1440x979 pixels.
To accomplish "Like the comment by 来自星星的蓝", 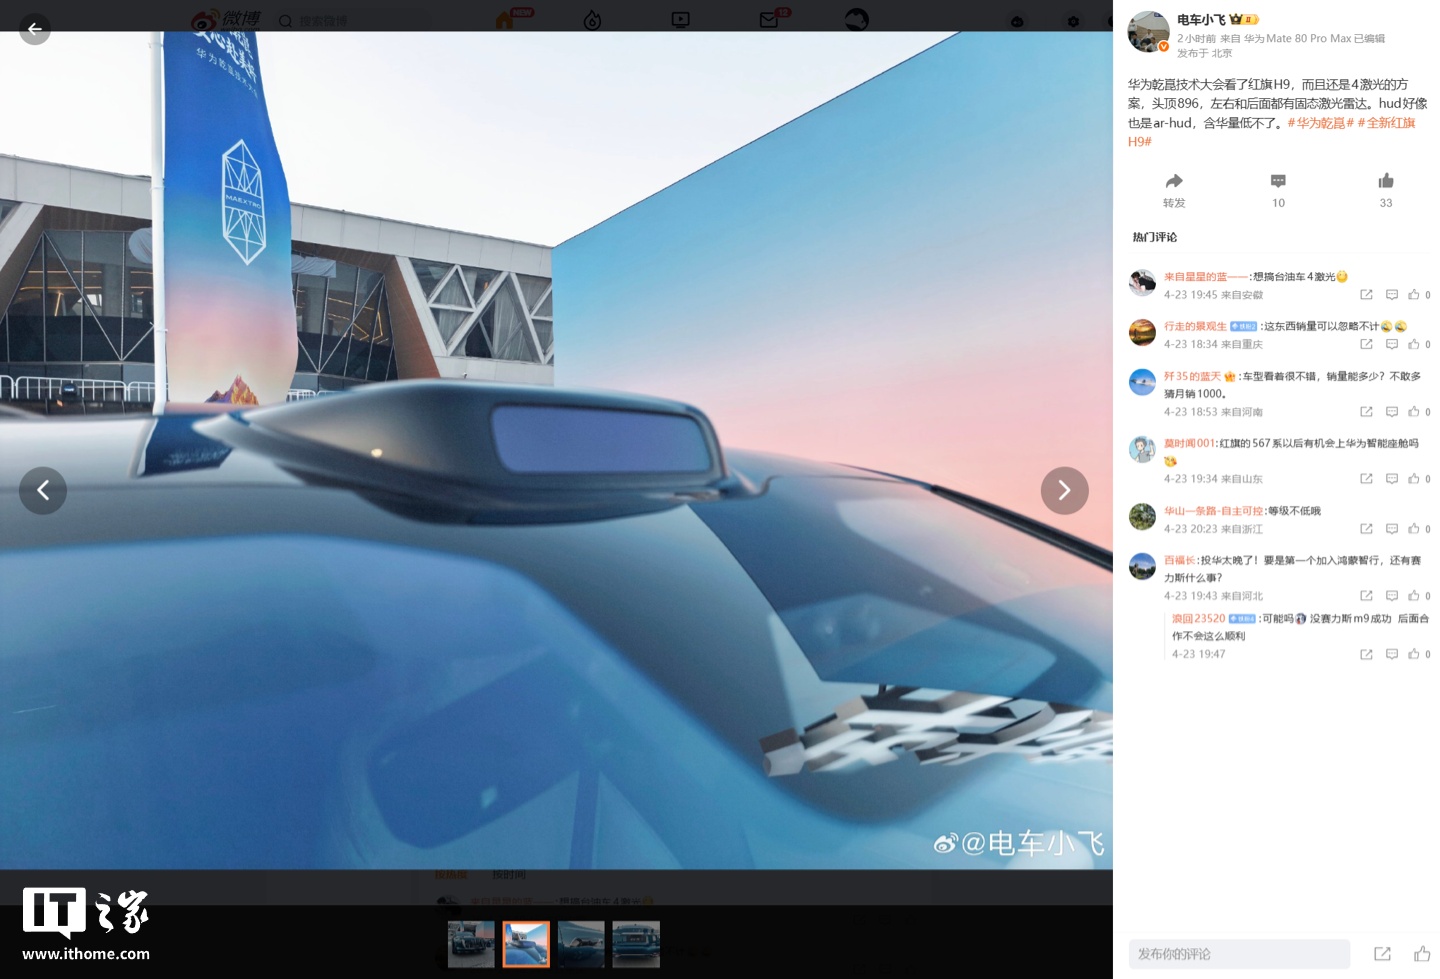I will tap(1414, 295).
